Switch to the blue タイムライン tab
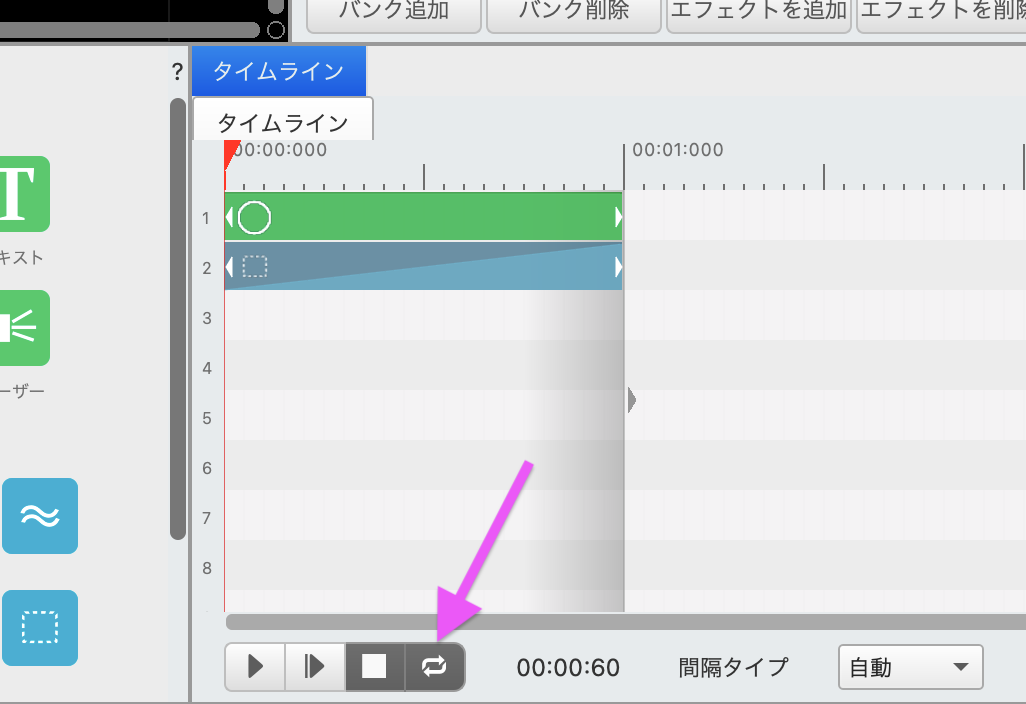Screen dimensions: 1026x704 [278, 71]
